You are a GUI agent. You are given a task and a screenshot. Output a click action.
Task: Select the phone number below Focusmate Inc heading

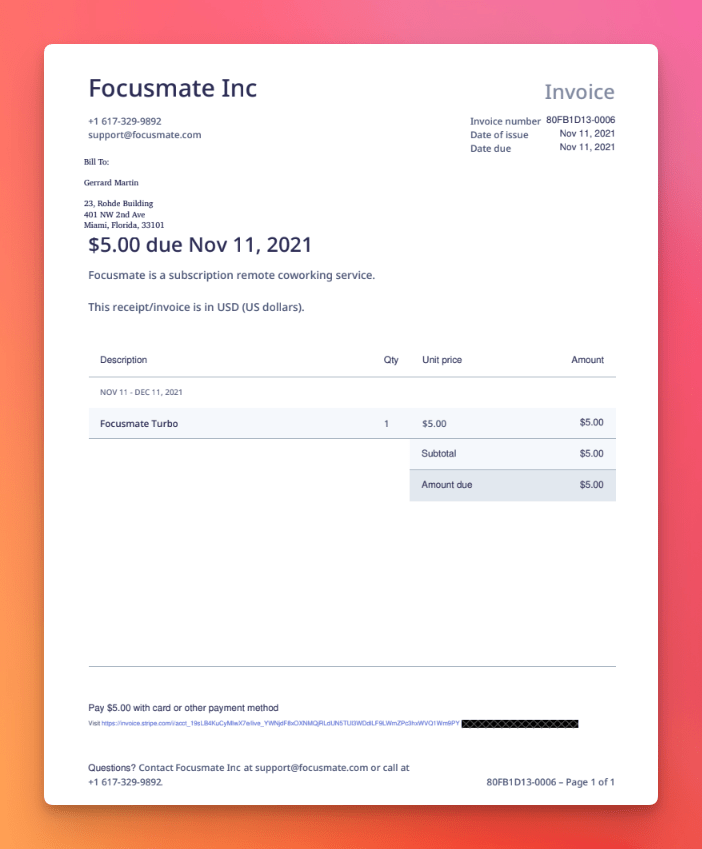click(125, 121)
